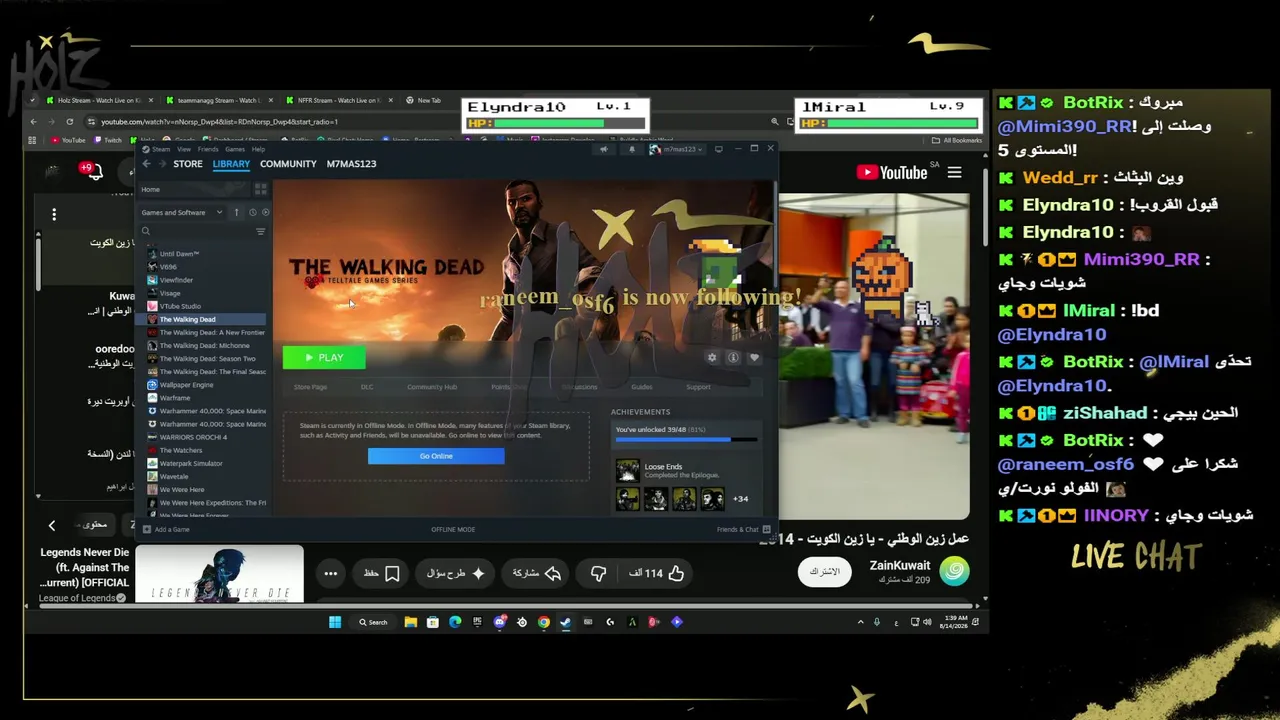Click the achievements progress bar
The image size is (1280, 720).
[686, 439]
